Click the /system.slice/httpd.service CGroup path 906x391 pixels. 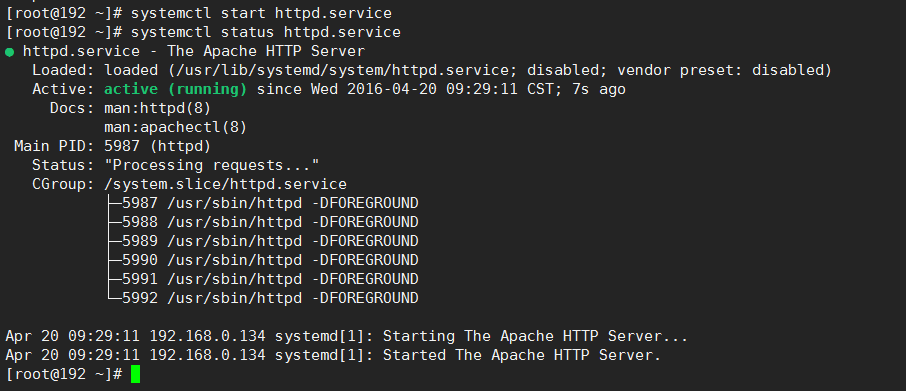[225, 185]
